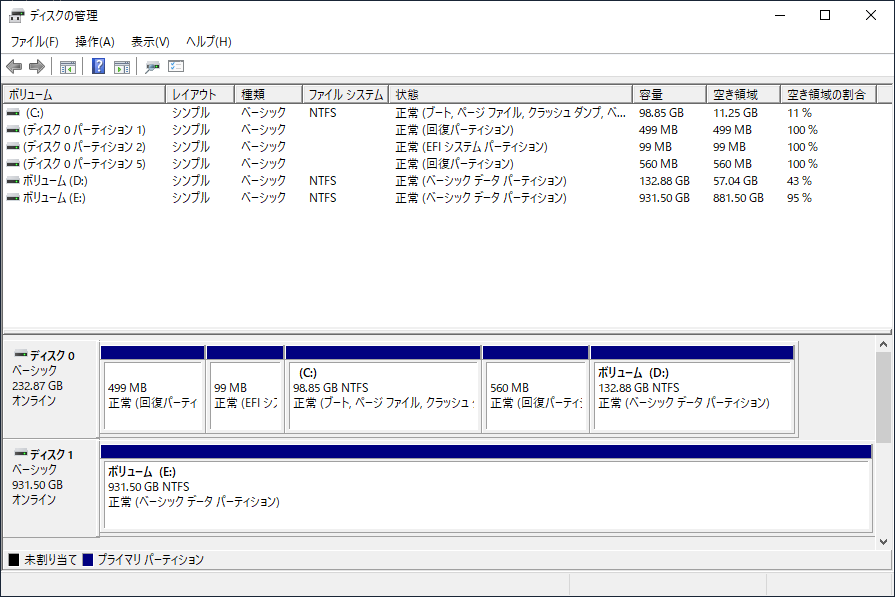Click the 種類 column header
This screenshot has height=597, width=895.
click(x=268, y=94)
